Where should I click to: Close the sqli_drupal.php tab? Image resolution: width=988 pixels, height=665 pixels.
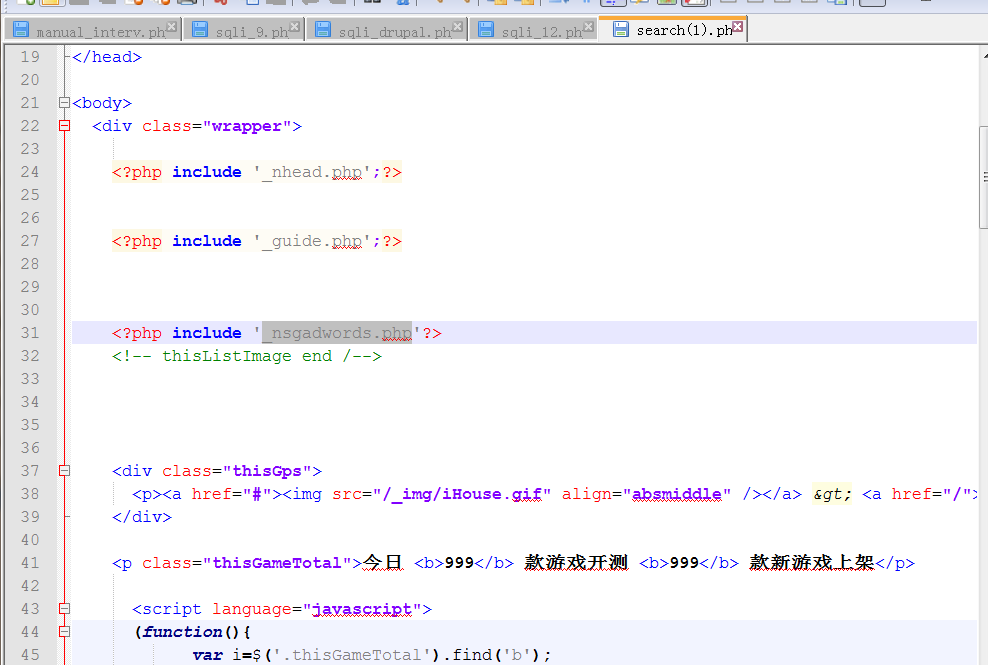[x=457, y=26]
